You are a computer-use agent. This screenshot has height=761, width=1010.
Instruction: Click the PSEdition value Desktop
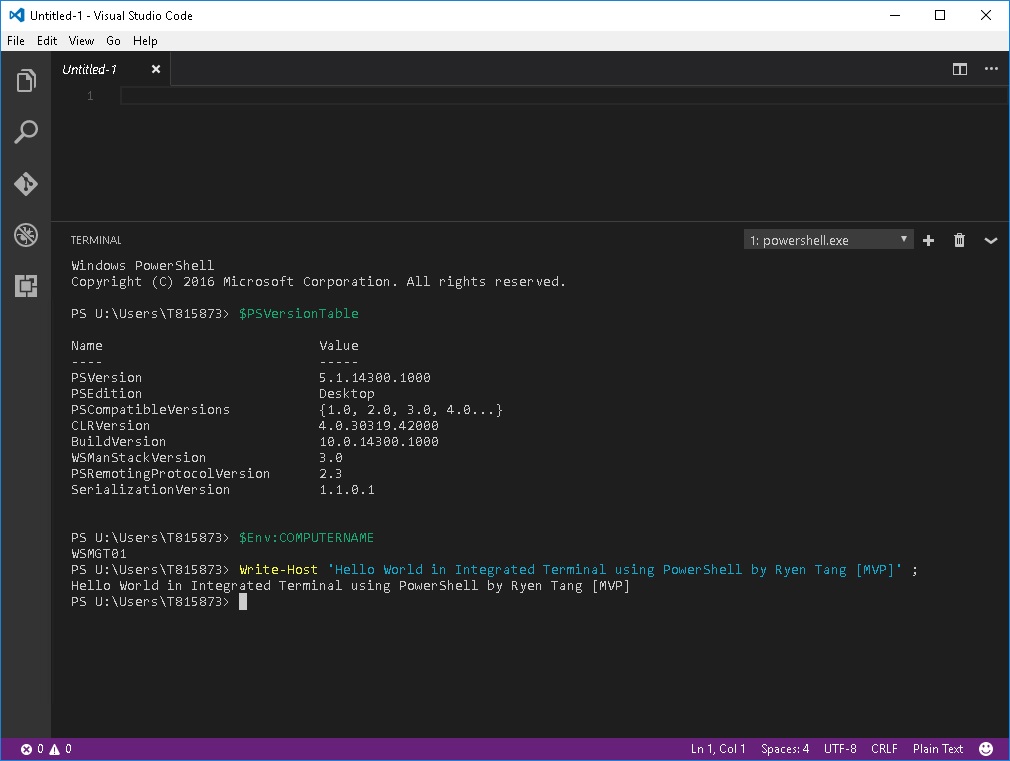tap(347, 394)
